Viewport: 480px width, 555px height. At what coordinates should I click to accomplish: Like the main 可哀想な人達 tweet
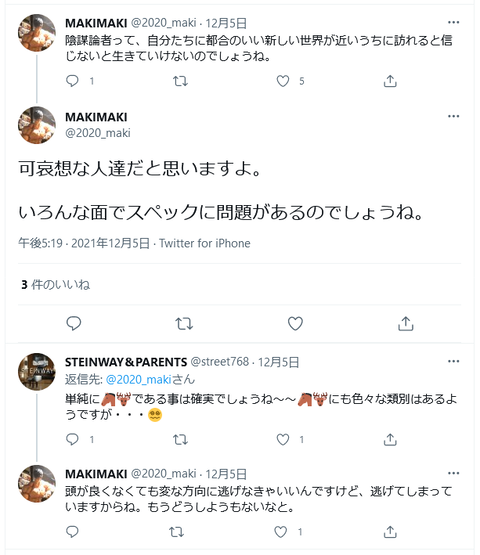pos(295,324)
